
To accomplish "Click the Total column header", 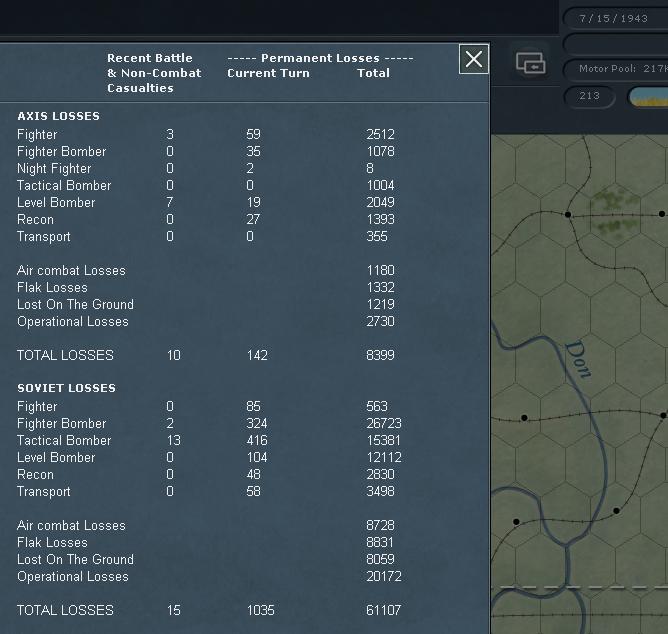I will tap(373, 73).
